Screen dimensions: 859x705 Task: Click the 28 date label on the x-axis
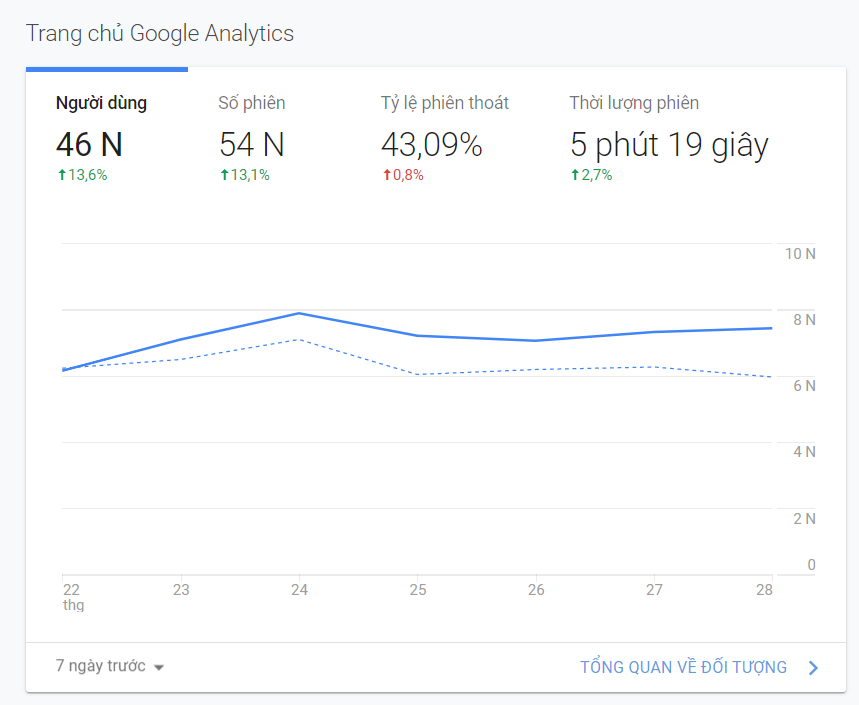point(764,590)
